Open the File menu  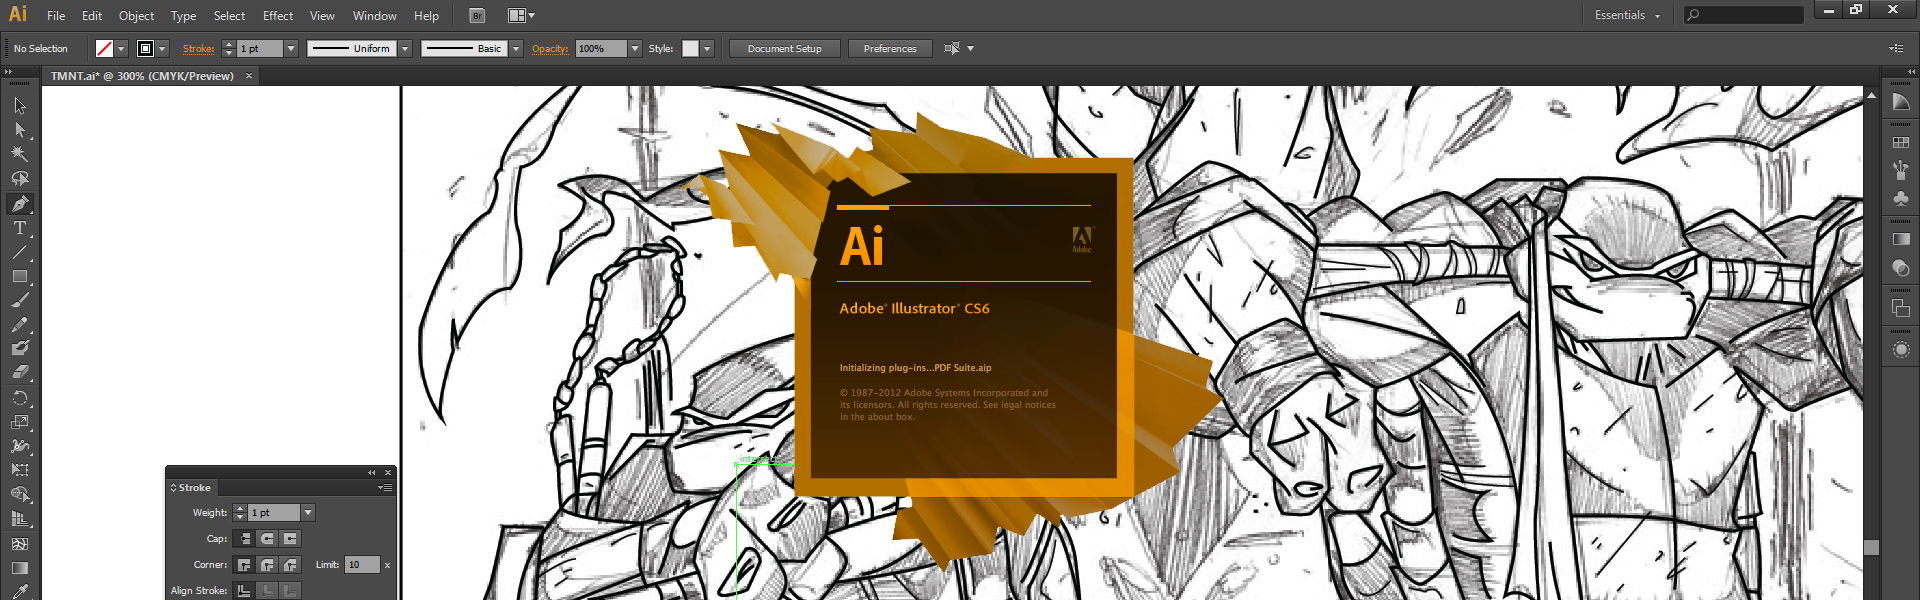tap(56, 16)
